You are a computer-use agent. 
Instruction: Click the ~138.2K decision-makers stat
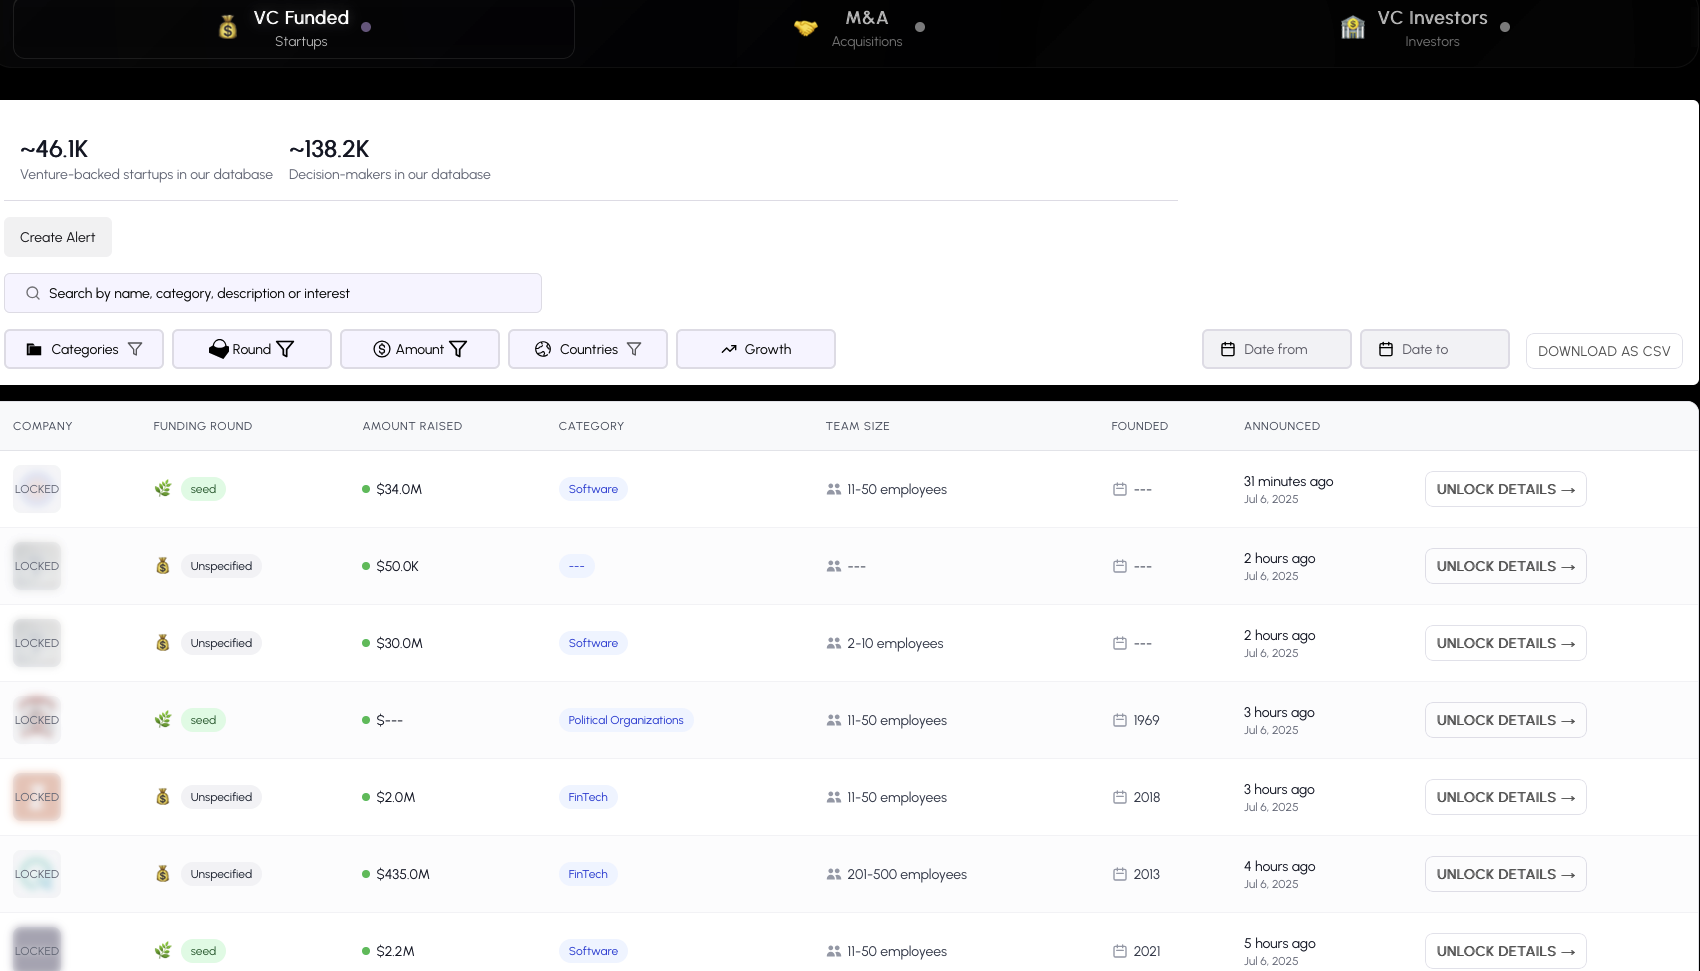tap(390, 160)
